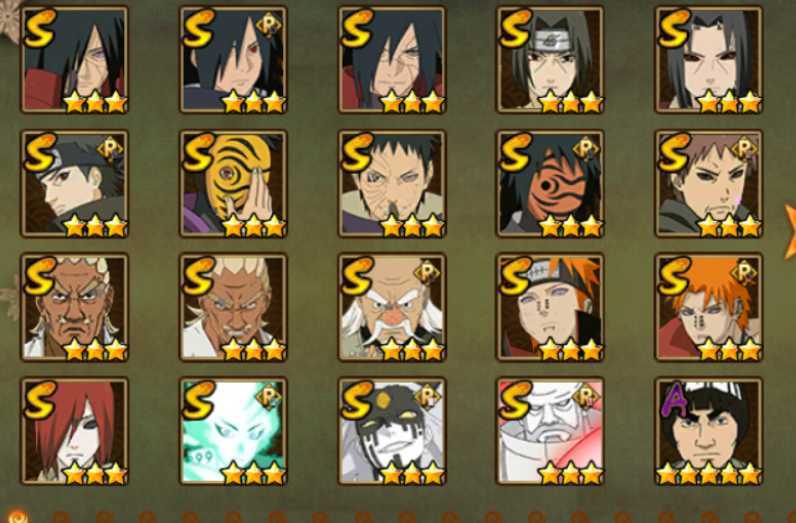Select the glowing cyan-white character portrait
Viewport: 796px width, 523px height.
(x=233, y=431)
